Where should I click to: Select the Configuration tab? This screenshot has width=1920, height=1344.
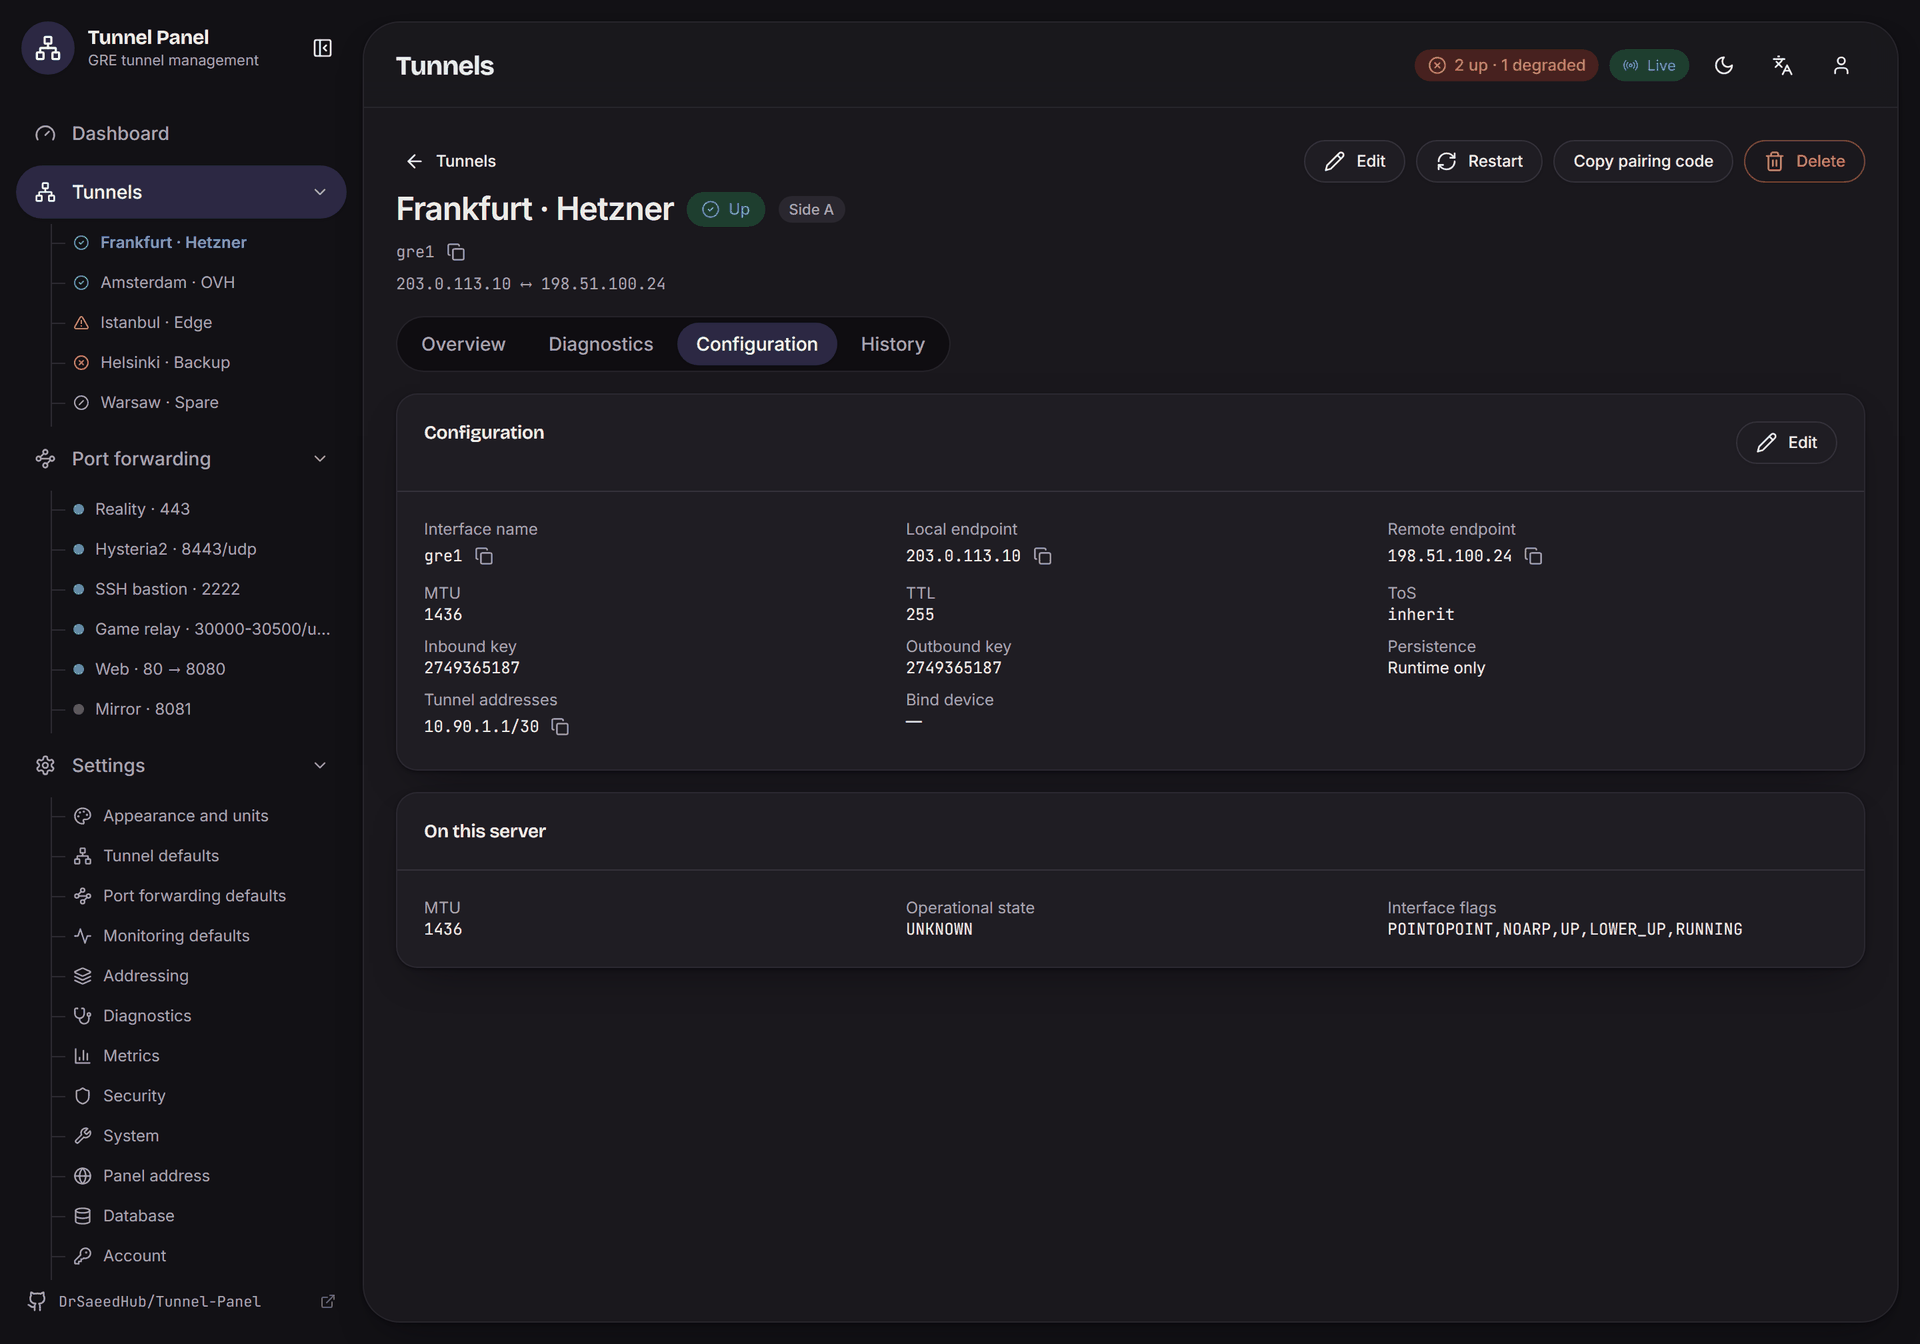(757, 344)
